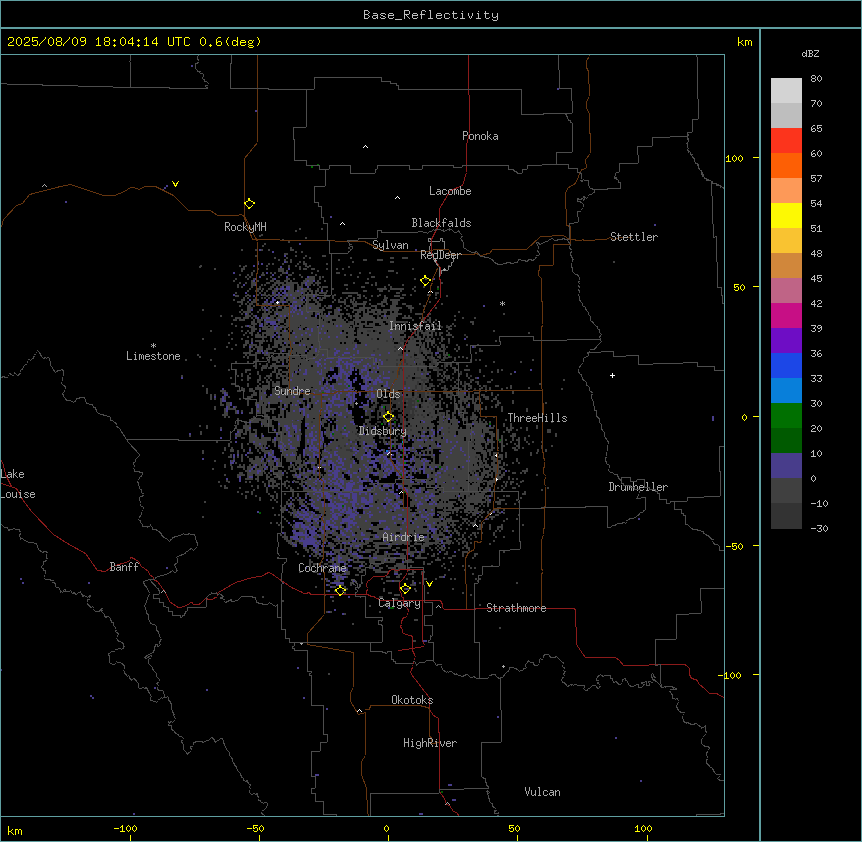Click the Cochrane label
This screenshot has width=862, height=842.
point(322,568)
